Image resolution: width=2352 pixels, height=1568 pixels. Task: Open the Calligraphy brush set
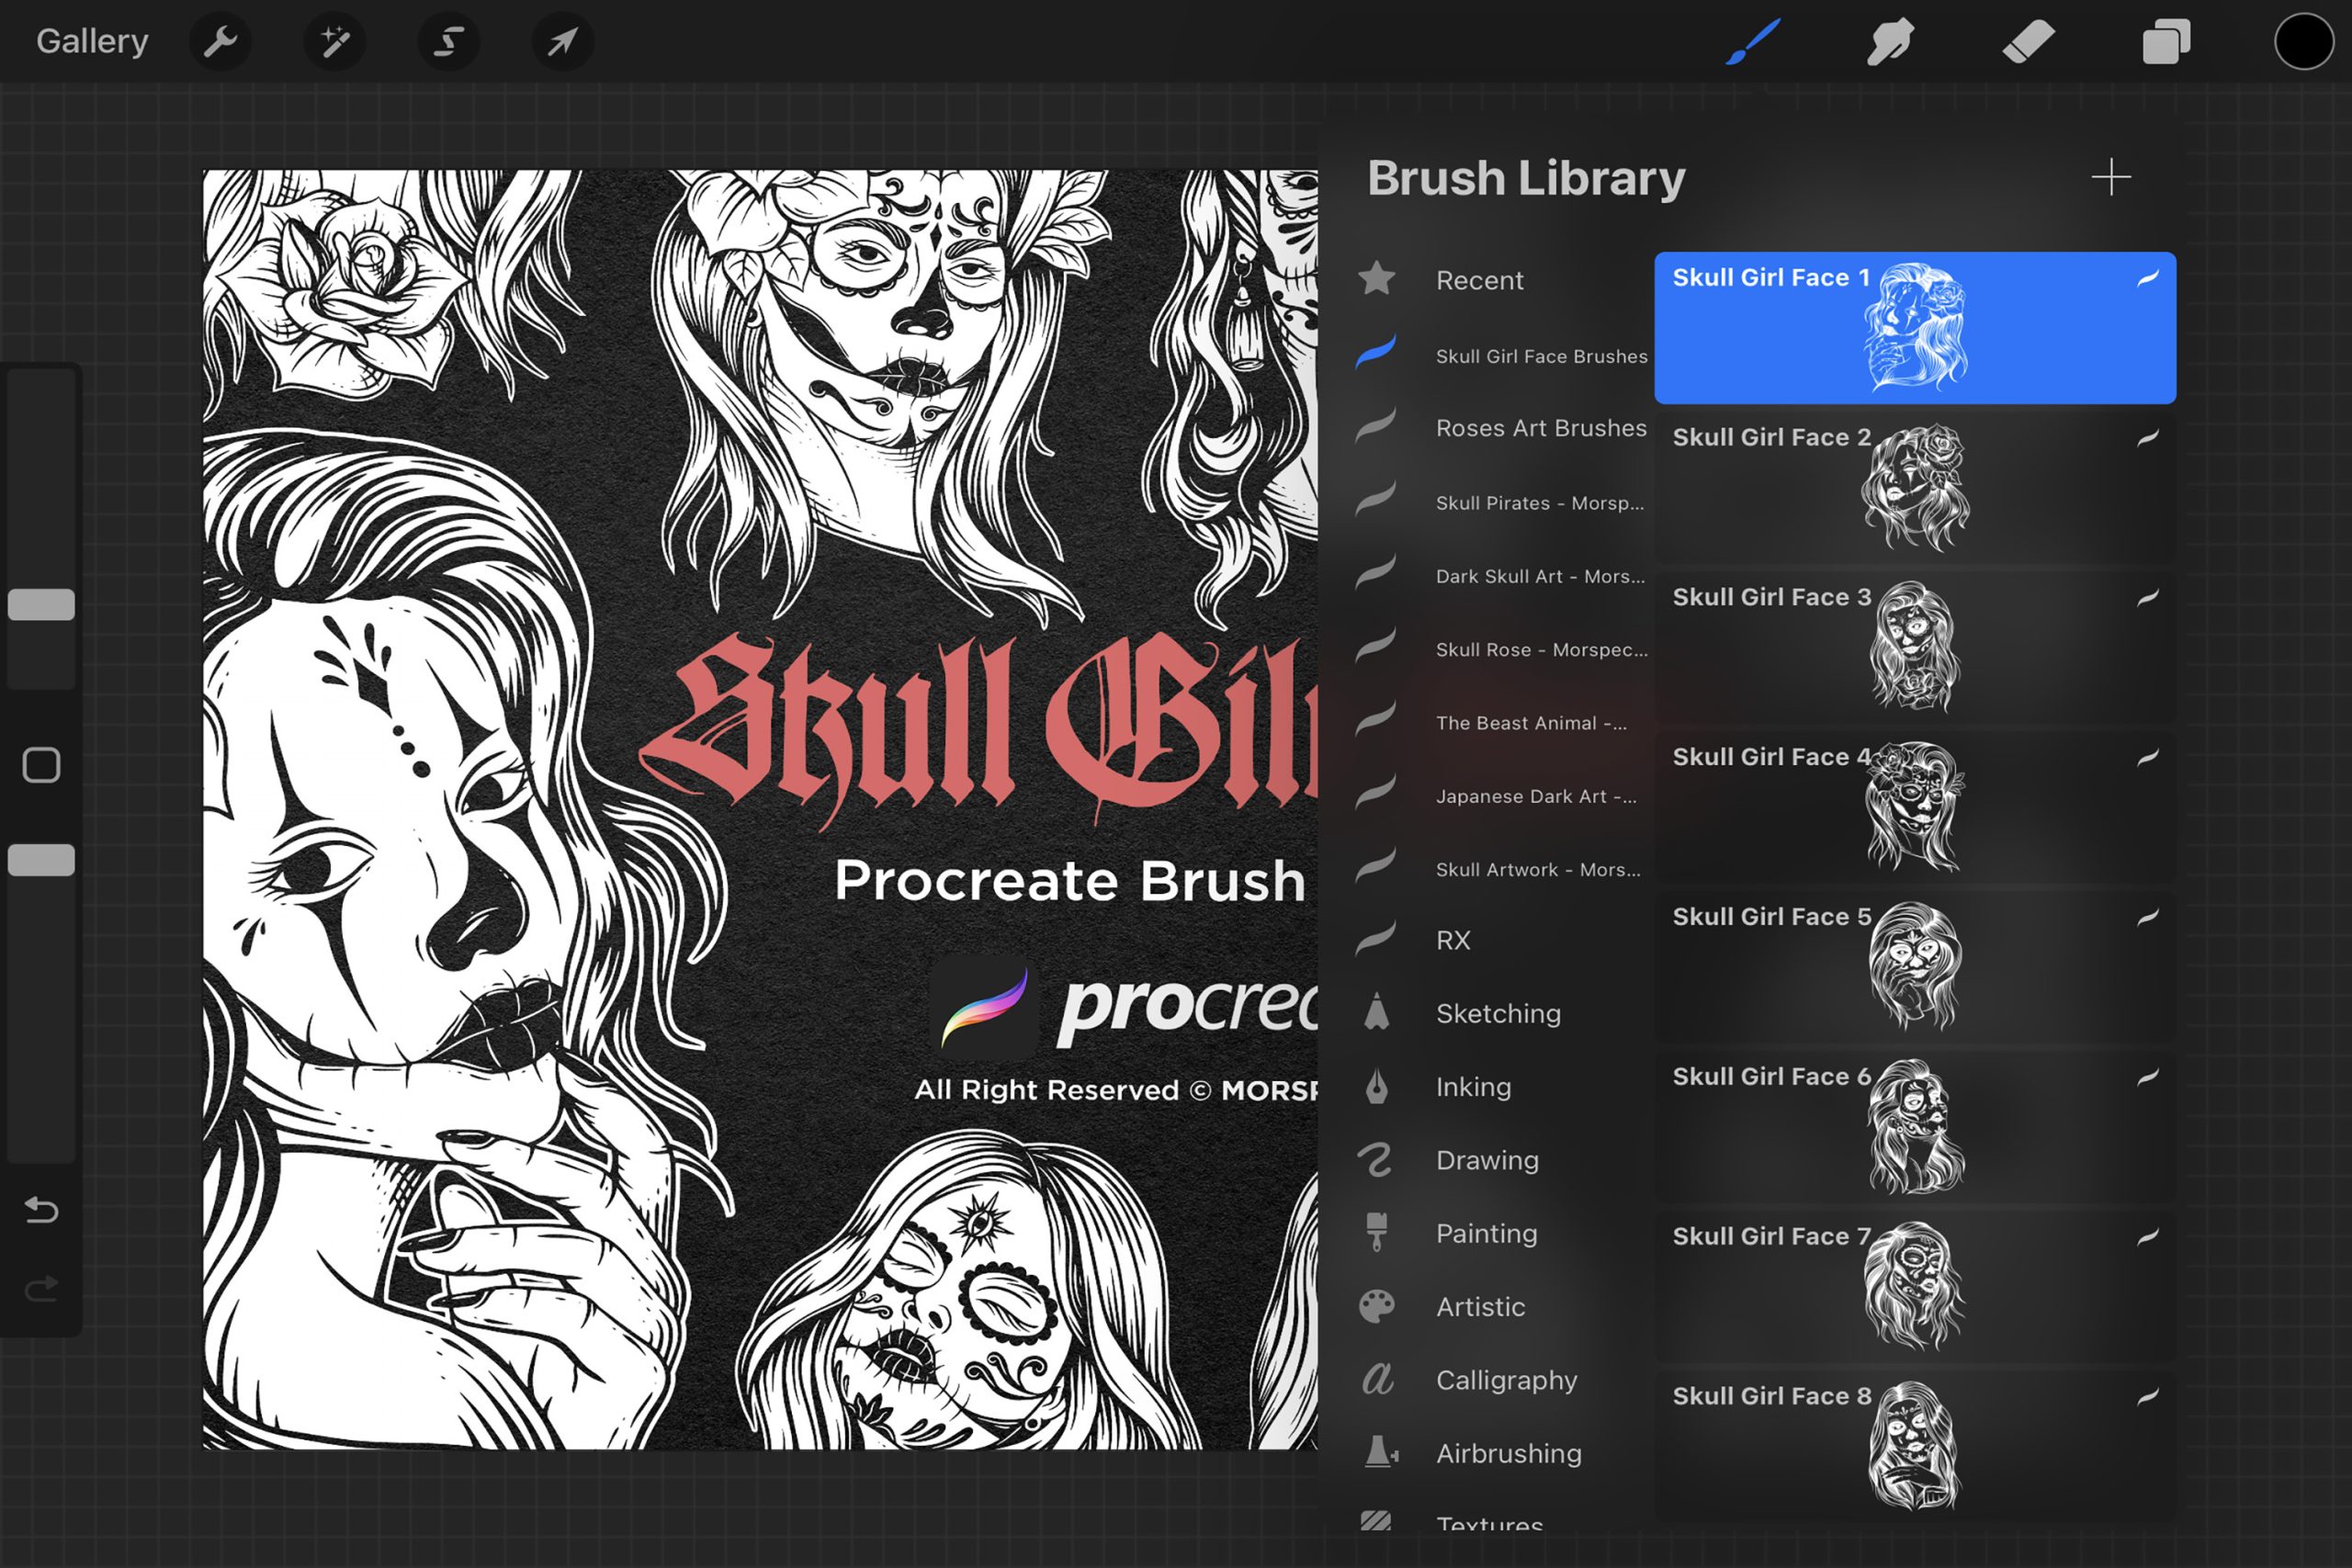[1502, 1380]
